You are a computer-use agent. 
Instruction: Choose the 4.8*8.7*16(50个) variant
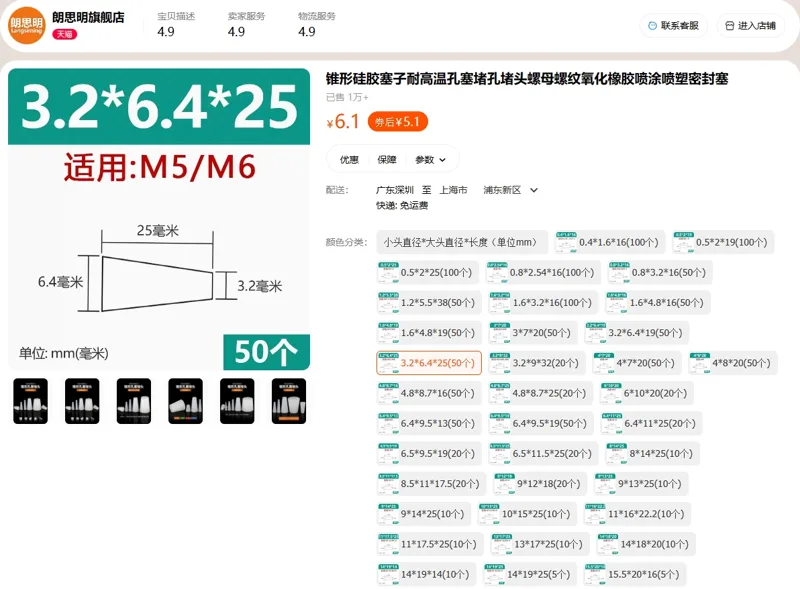(x=429, y=393)
